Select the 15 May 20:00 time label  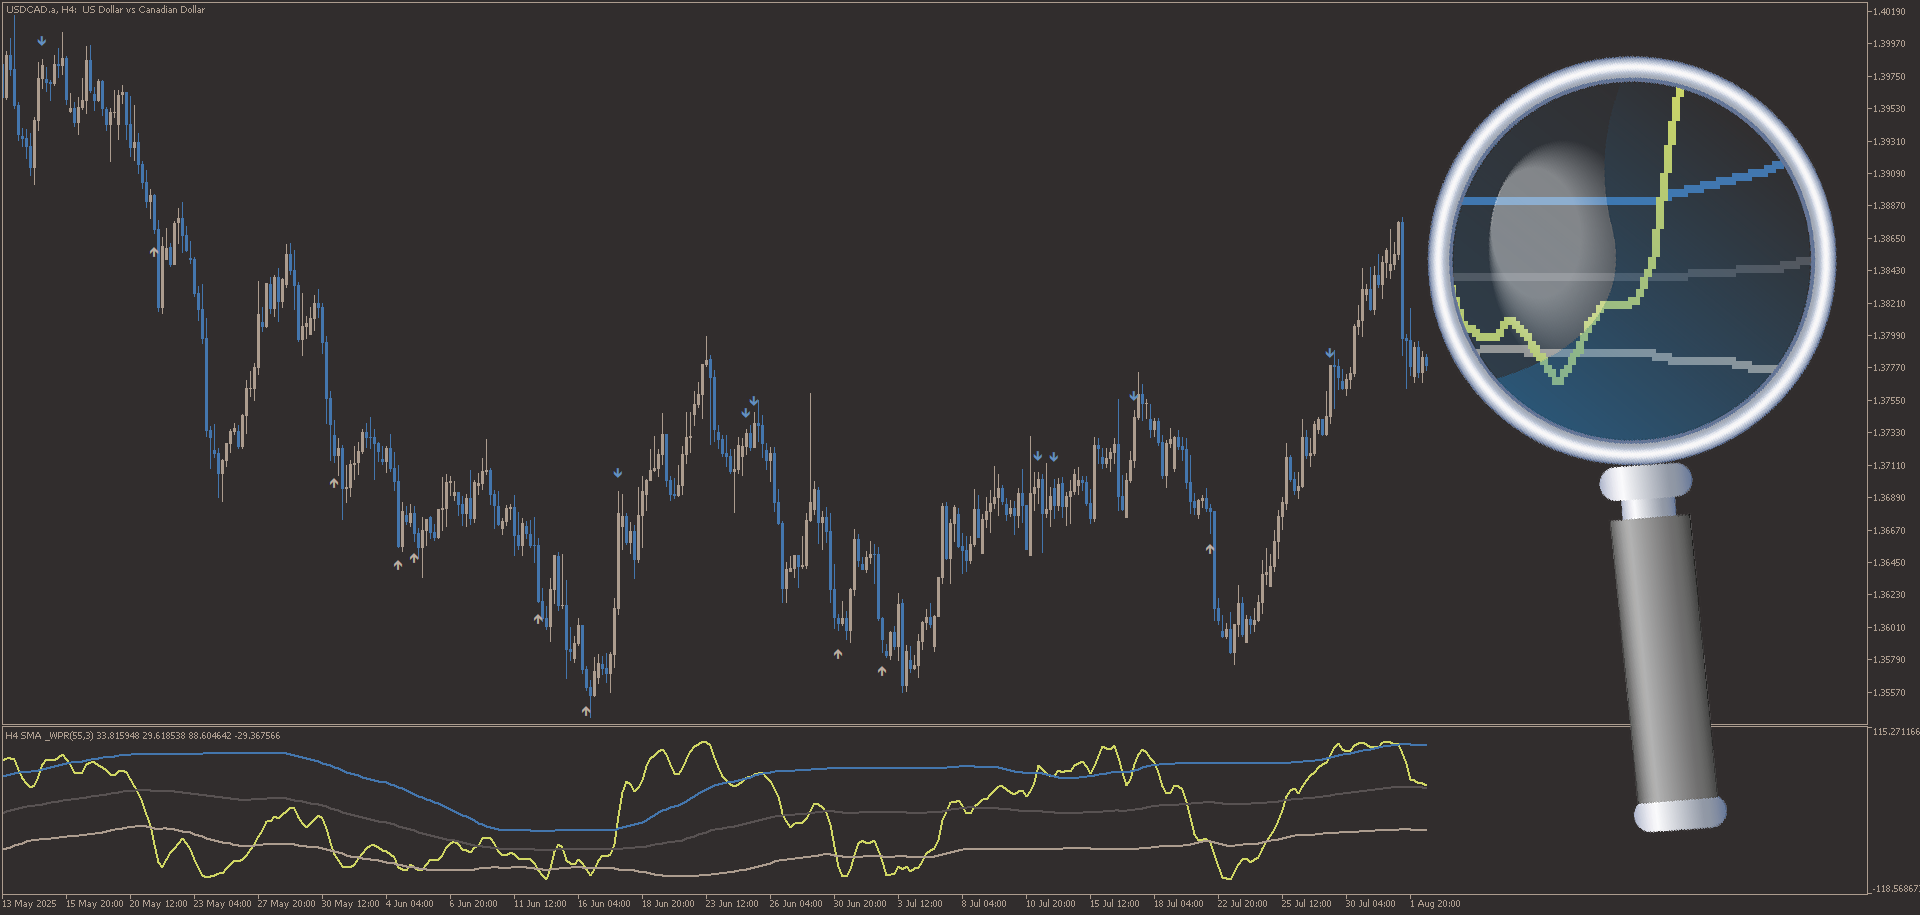tap(95, 904)
